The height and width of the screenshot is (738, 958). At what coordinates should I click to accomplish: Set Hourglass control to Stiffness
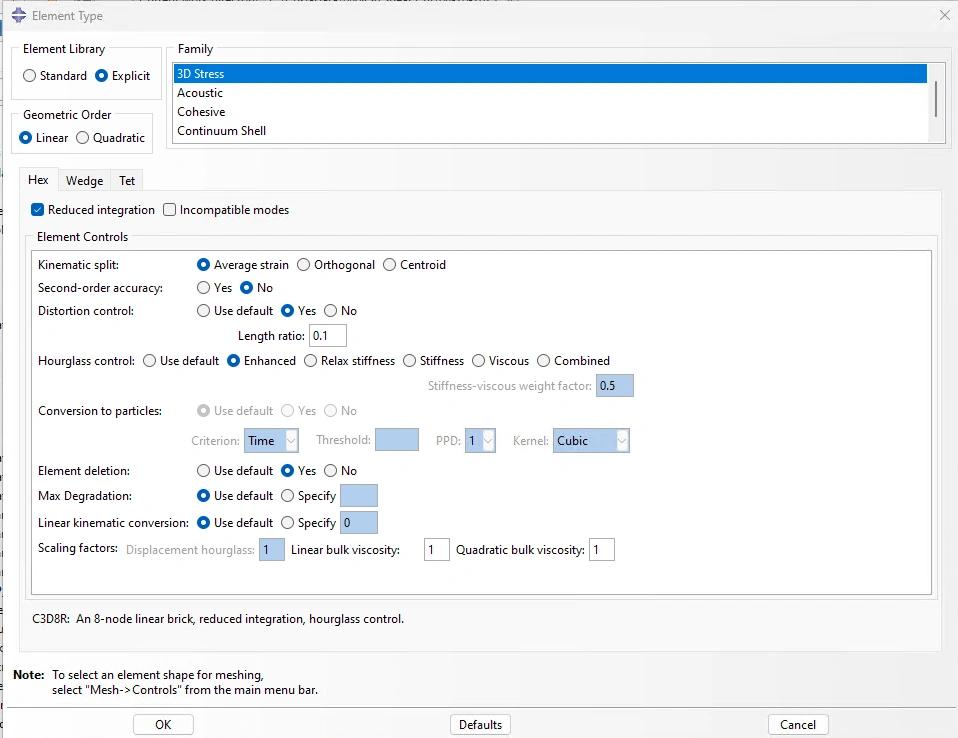click(x=409, y=361)
